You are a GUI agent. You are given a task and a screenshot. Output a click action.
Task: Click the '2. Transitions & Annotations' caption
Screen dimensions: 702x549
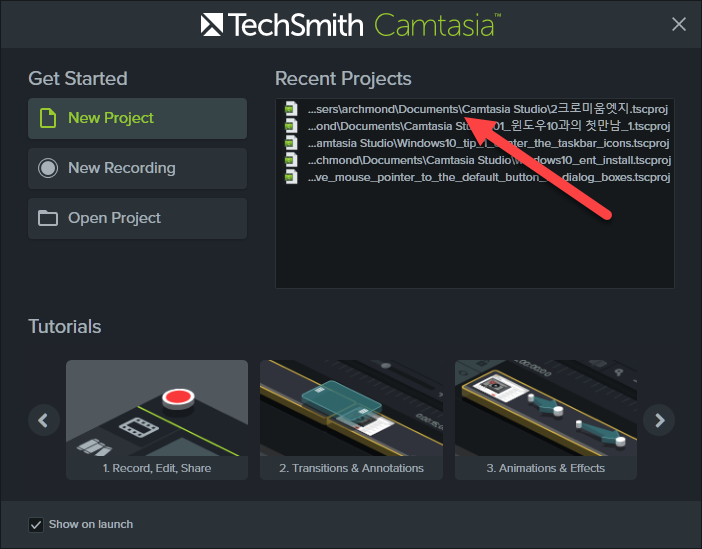351,468
